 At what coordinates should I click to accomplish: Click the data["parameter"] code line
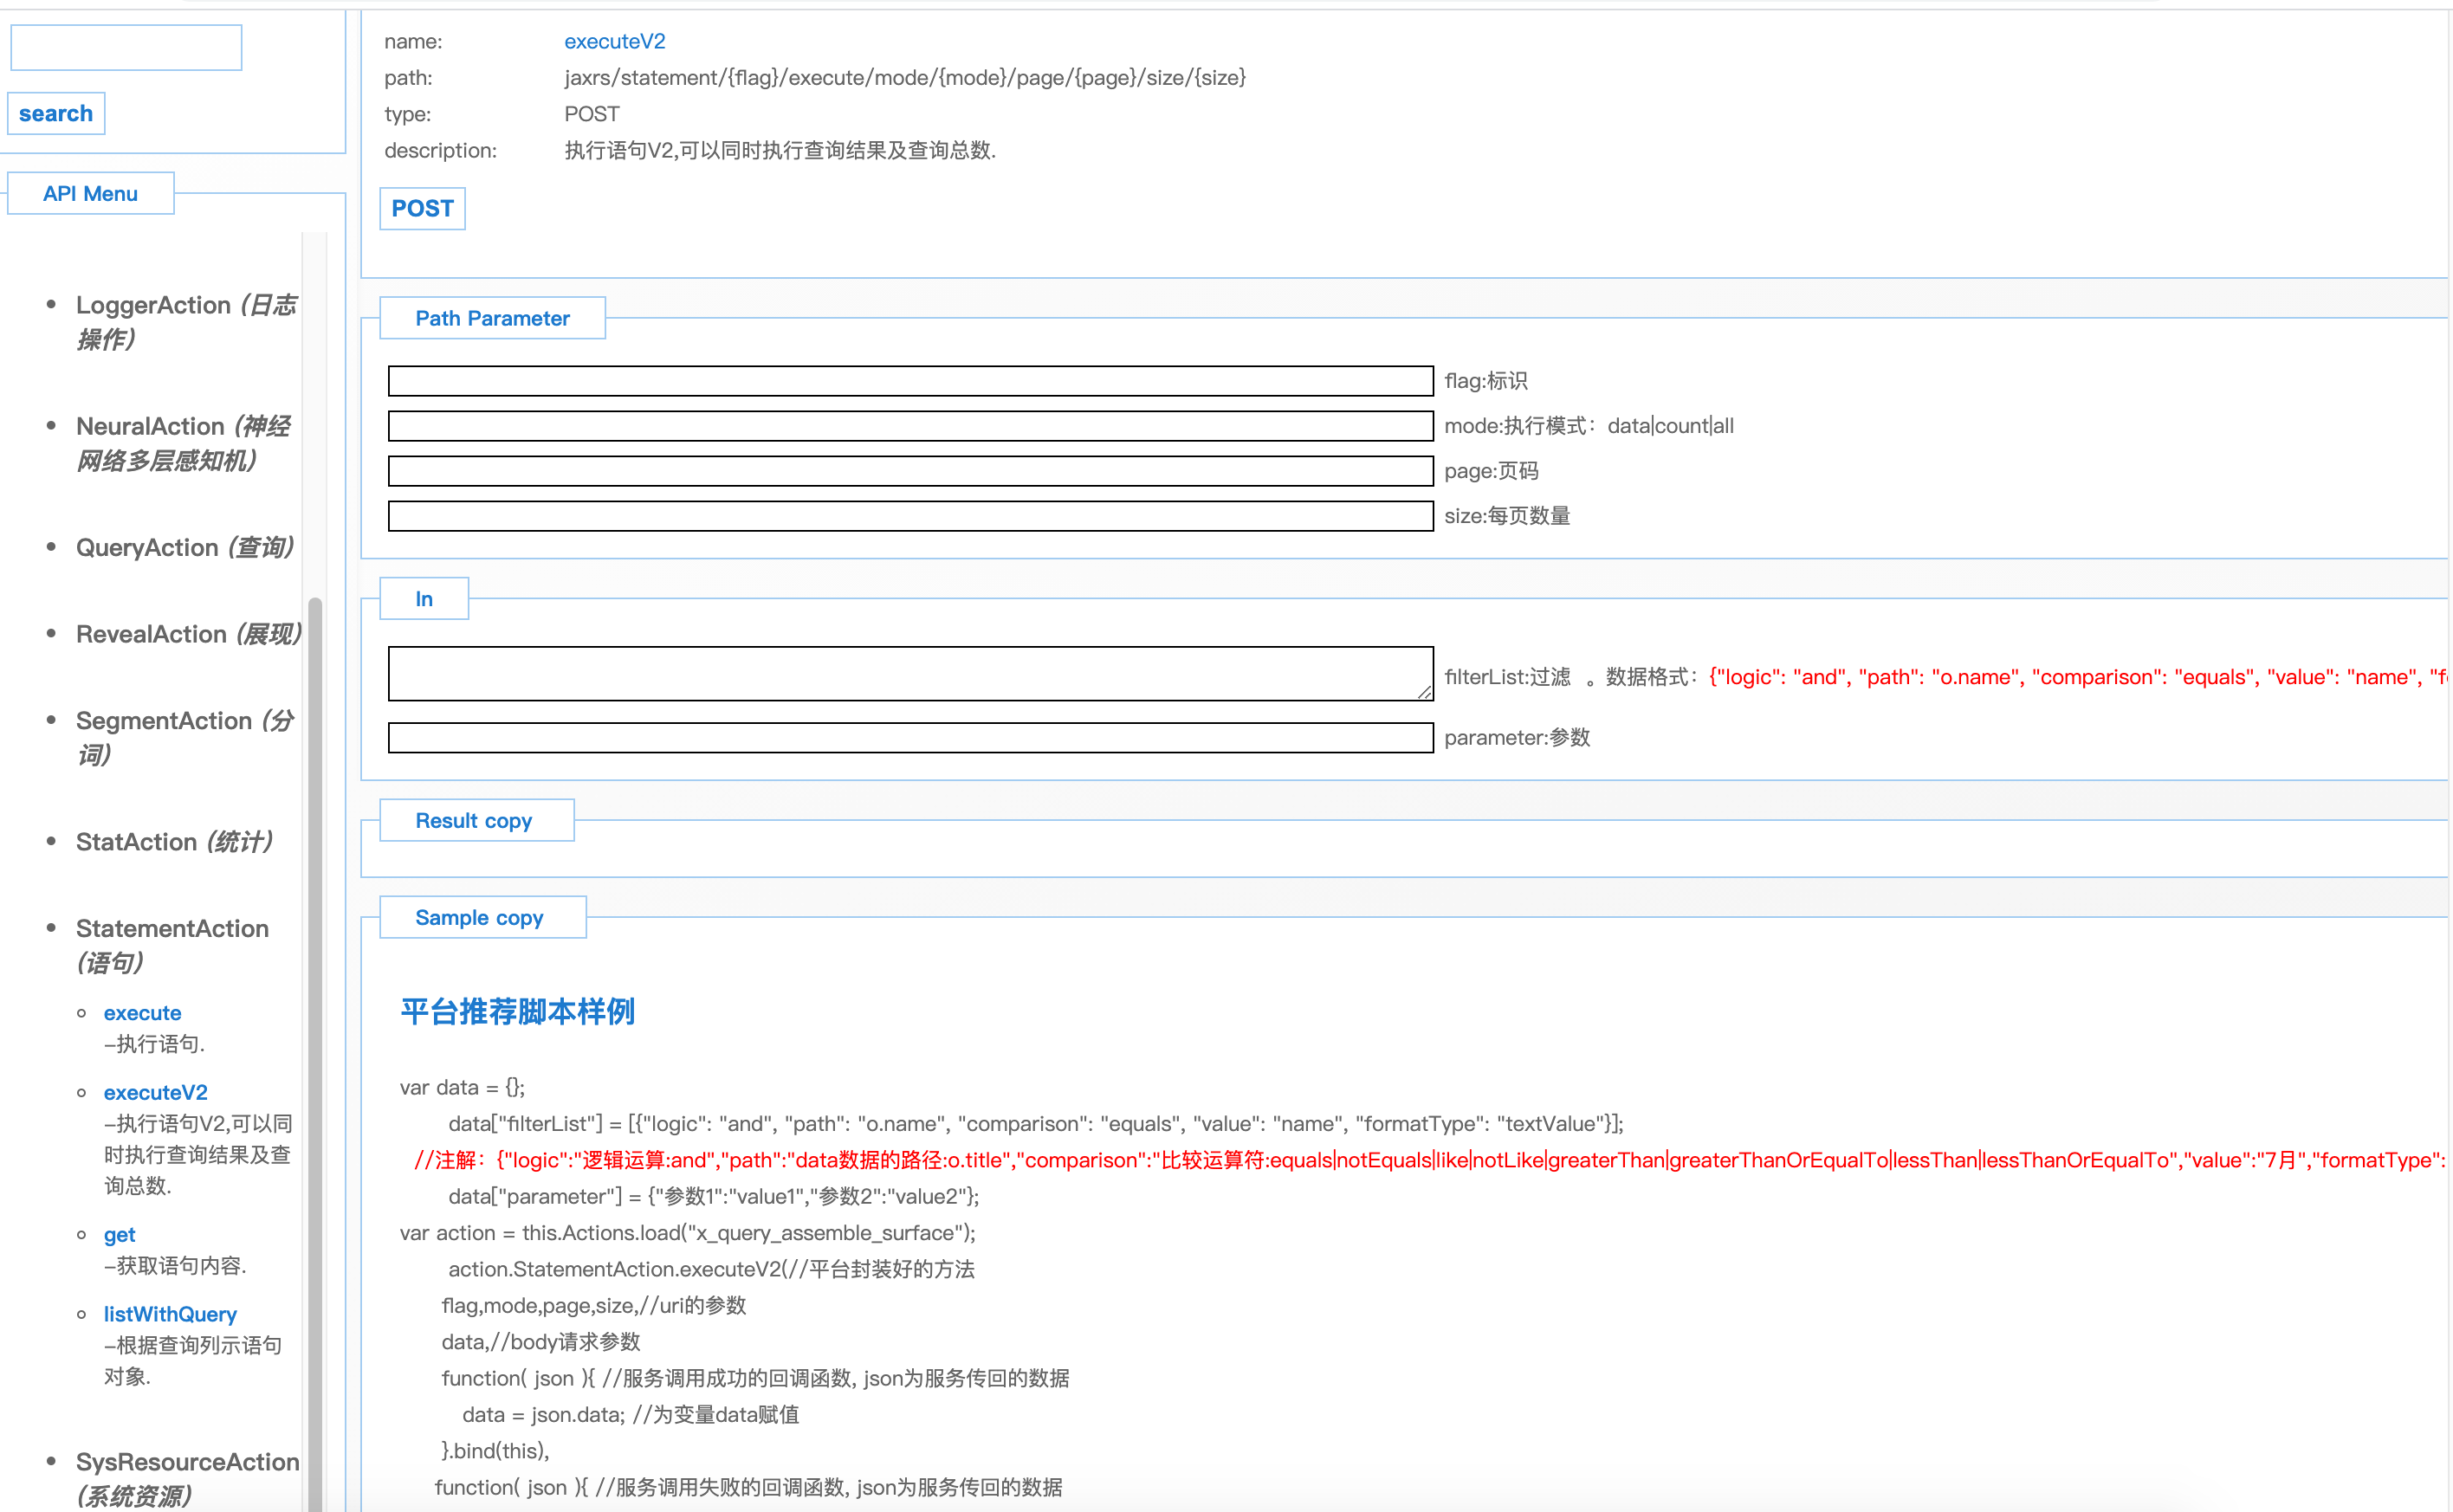pos(714,1196)
